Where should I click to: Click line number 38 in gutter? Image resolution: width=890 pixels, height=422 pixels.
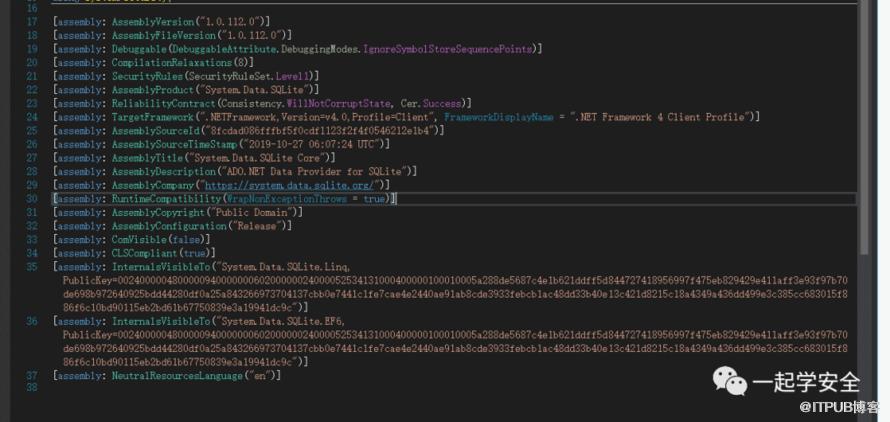click(x=32, y=387)
